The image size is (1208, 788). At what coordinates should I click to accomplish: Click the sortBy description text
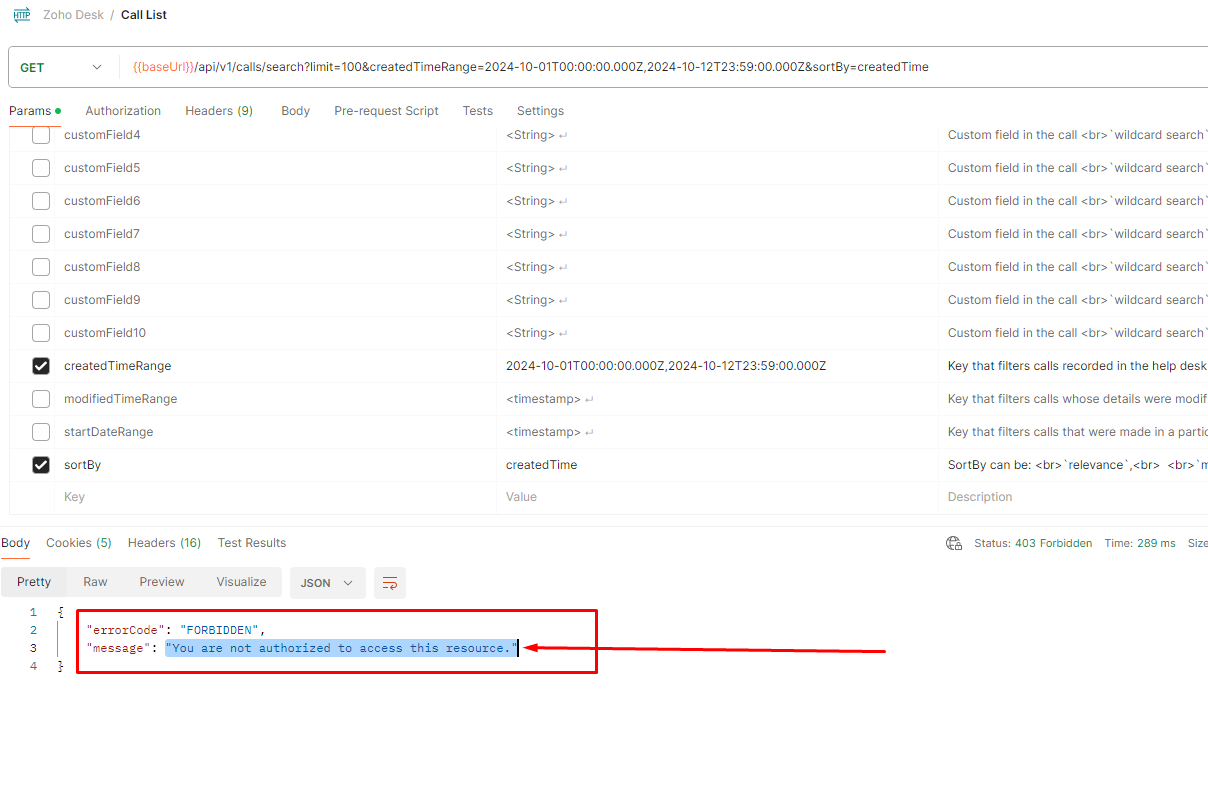point(1078,465)
